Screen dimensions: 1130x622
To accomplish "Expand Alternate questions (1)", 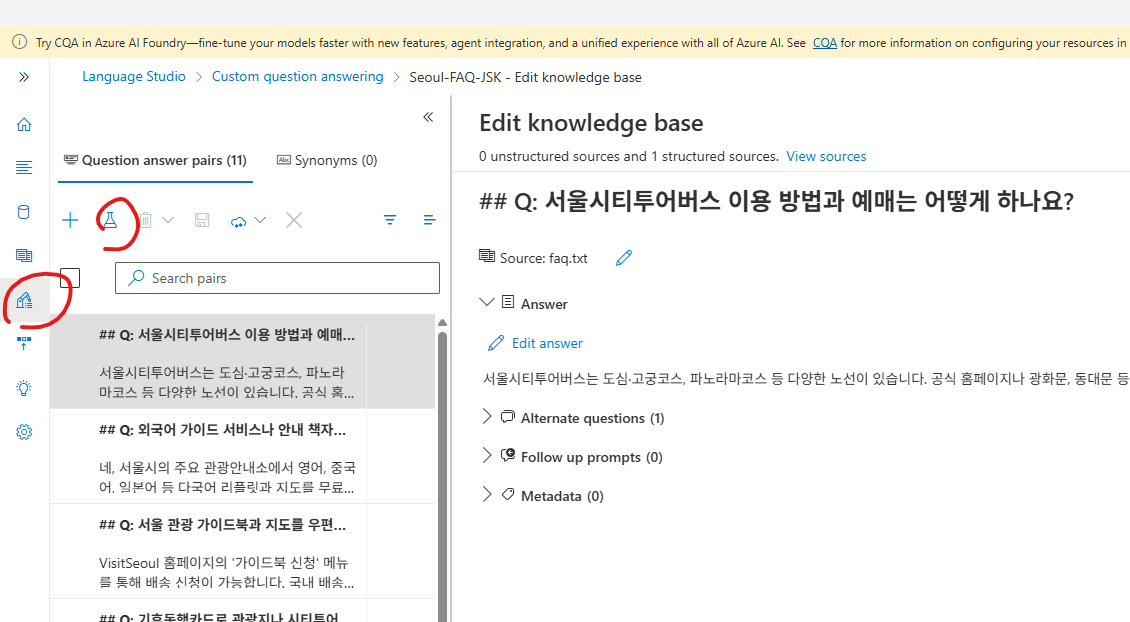I will (x=487, y=416).
